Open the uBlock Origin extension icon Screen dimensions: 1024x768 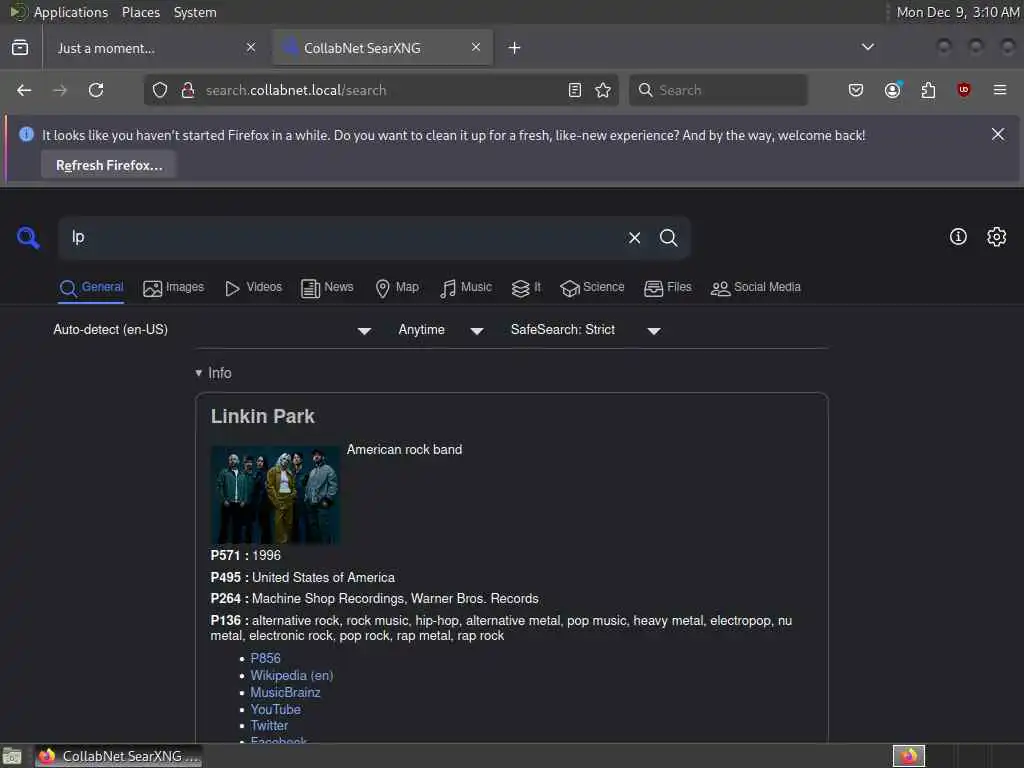pyautogui.click(x=964, y=90)
